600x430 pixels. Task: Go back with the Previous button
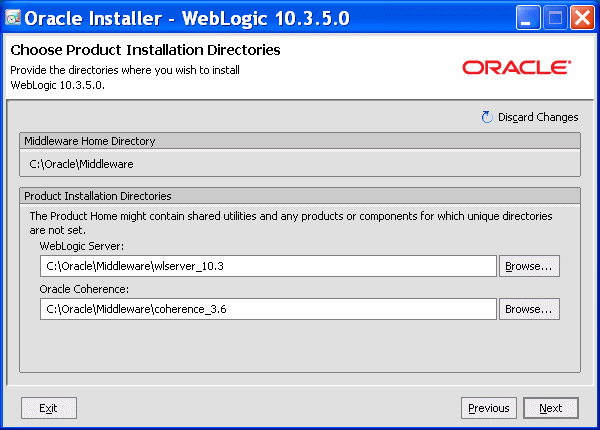pos(489,408)
